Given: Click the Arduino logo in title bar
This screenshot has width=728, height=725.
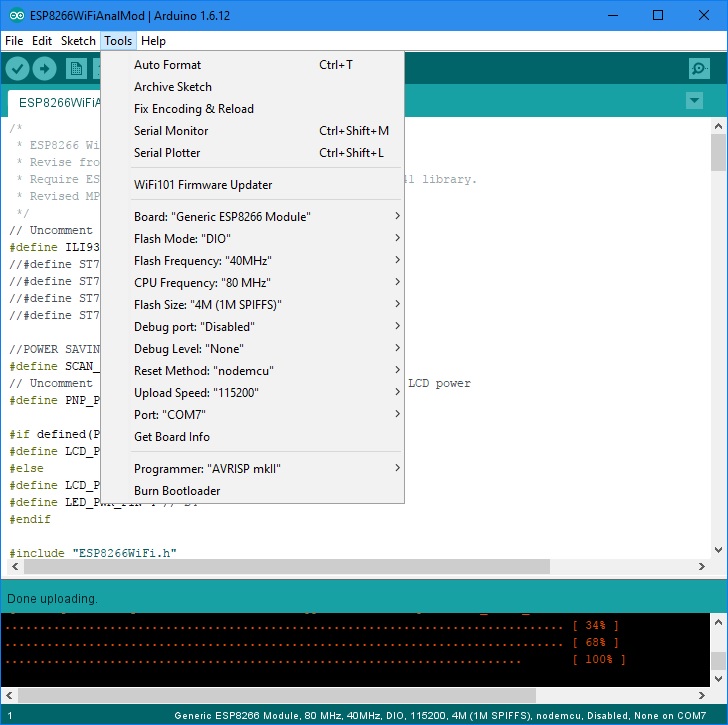Looking at the screenshot, I should coord(17,15).
